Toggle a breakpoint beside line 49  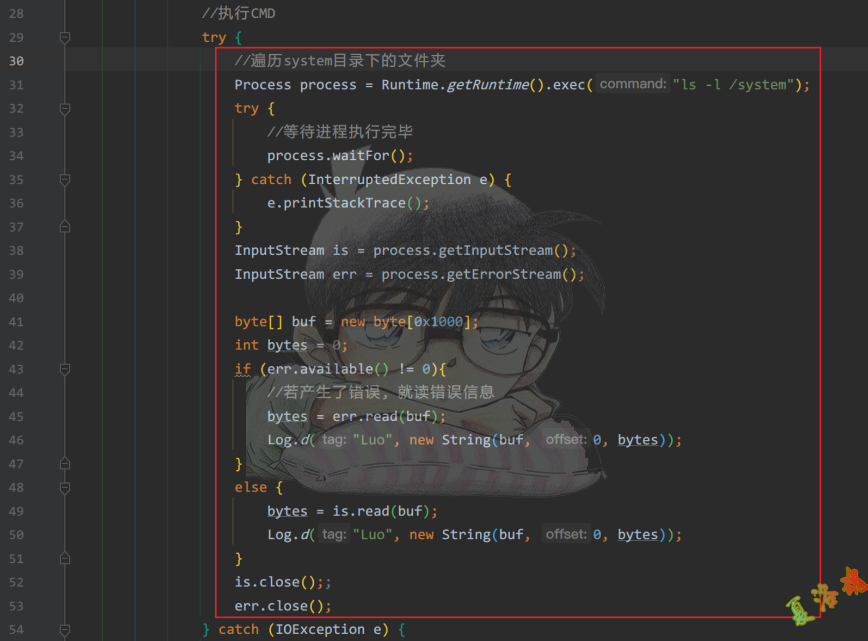(x=40, y=510)
